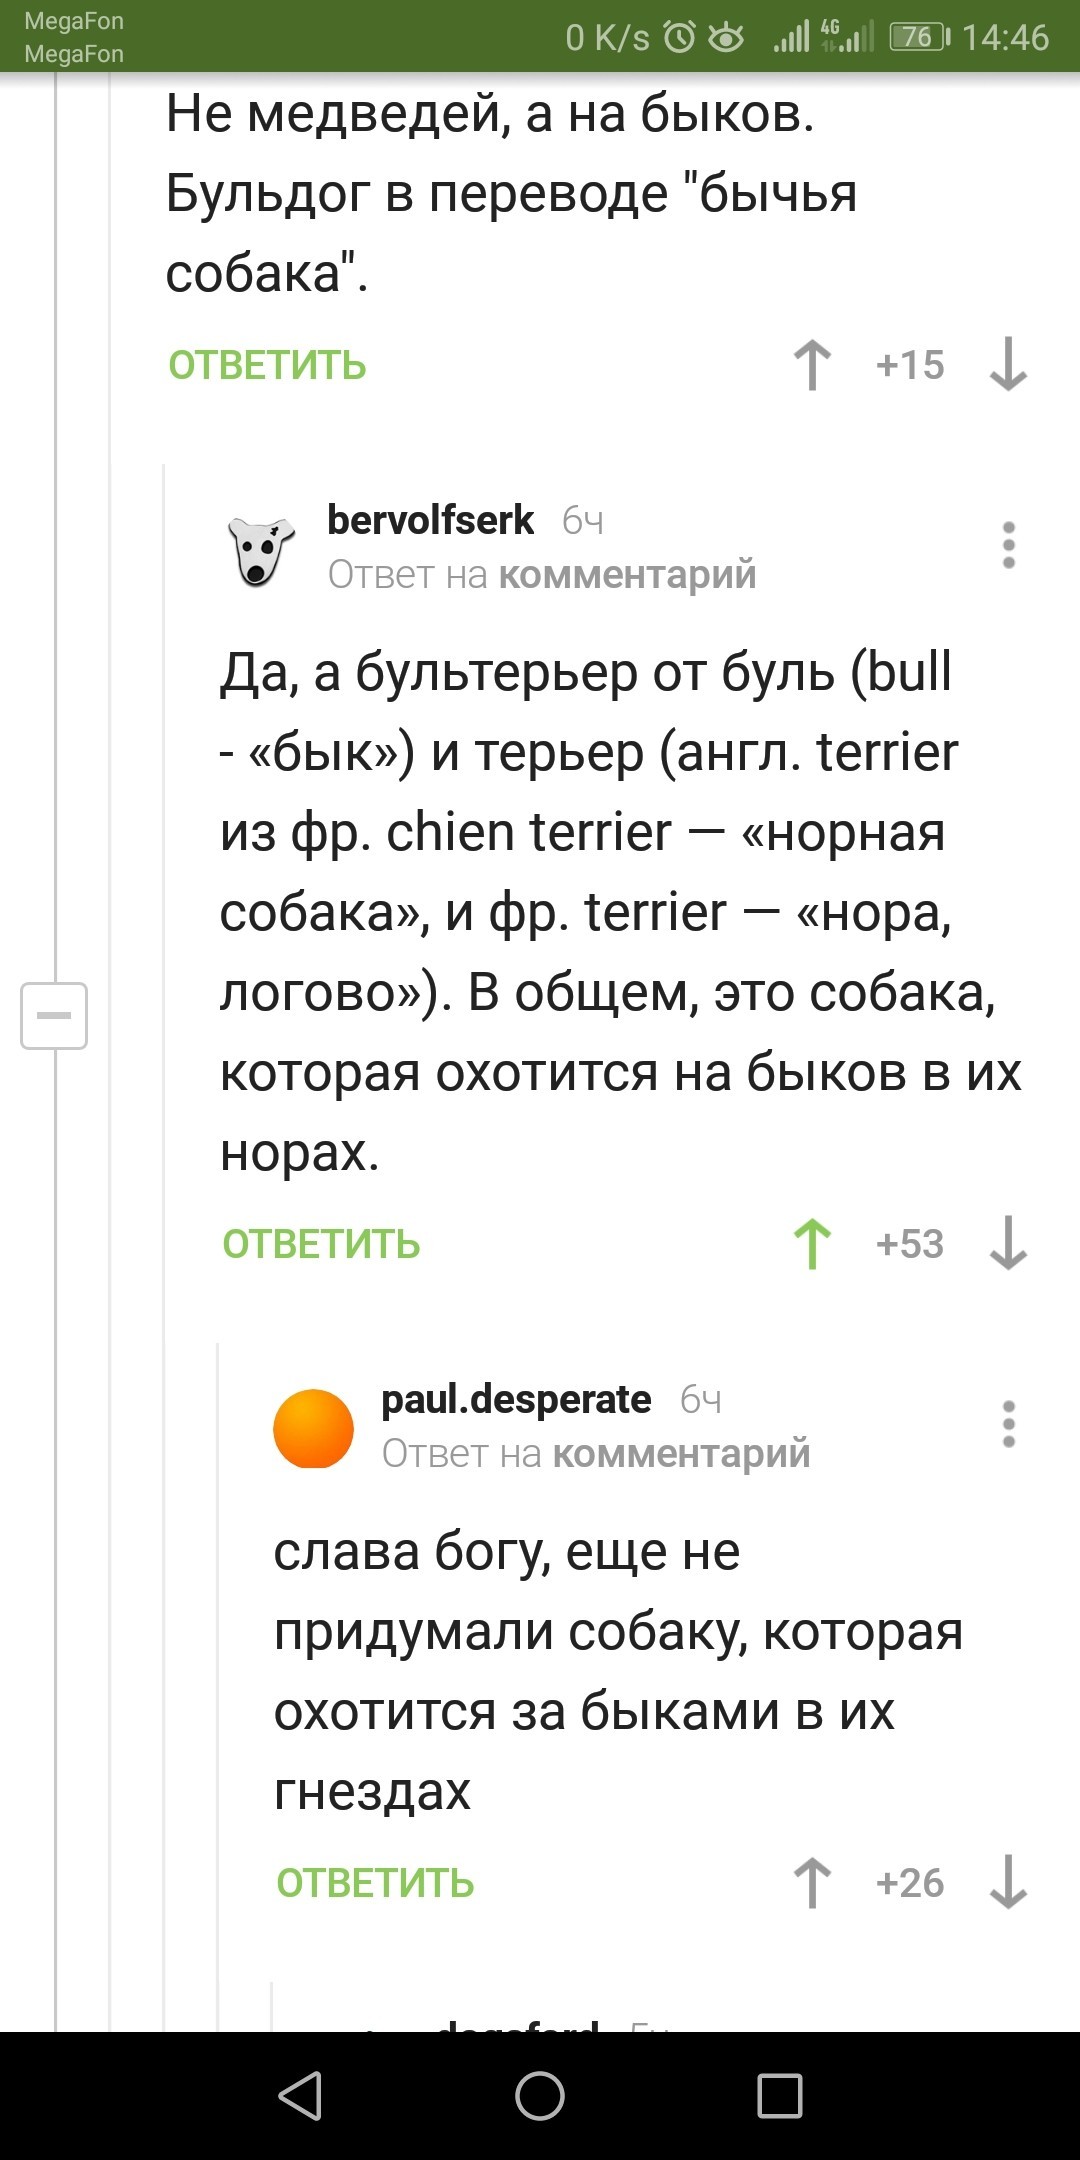Go to parent comment of paul.desperate's reply
The width and height of the screenshot is (1080, 2160).
(681, 1454)
